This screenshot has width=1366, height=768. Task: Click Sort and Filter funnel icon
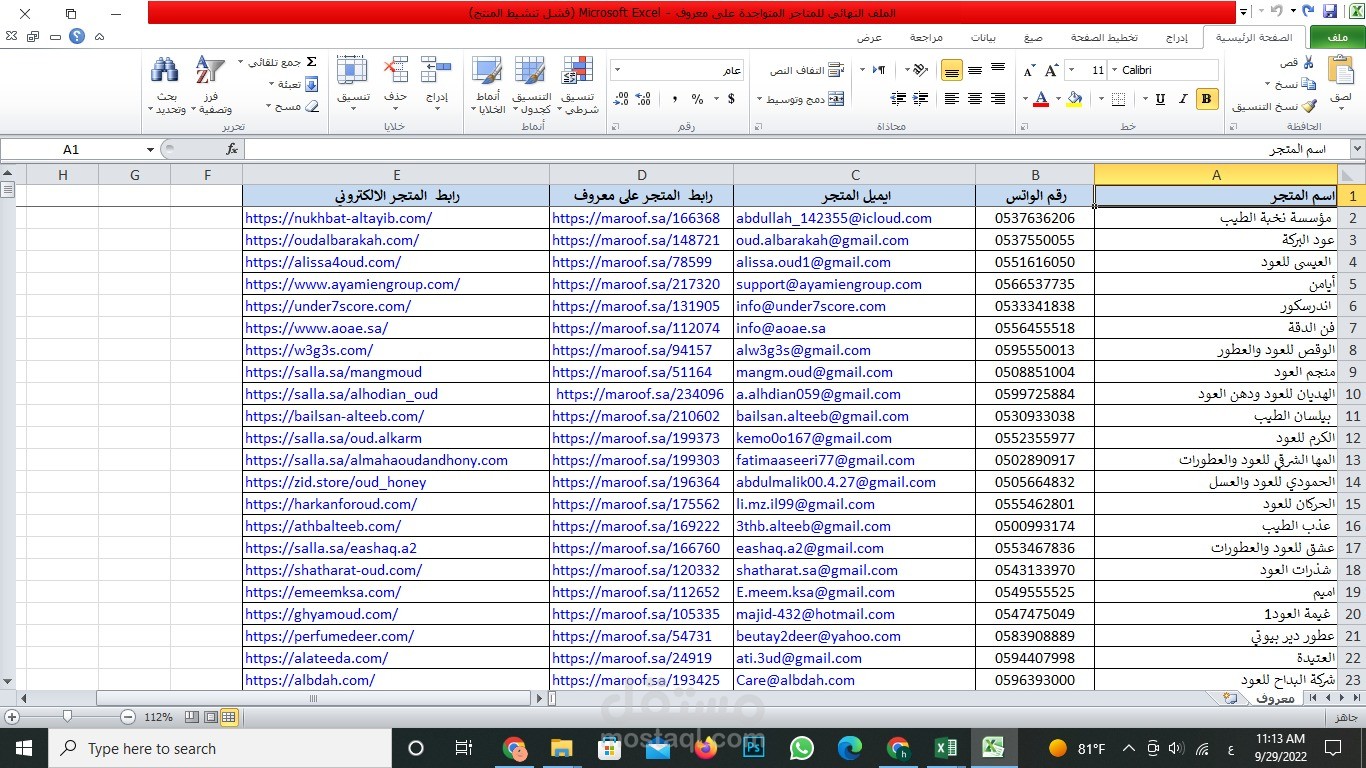tap(210, 71)
